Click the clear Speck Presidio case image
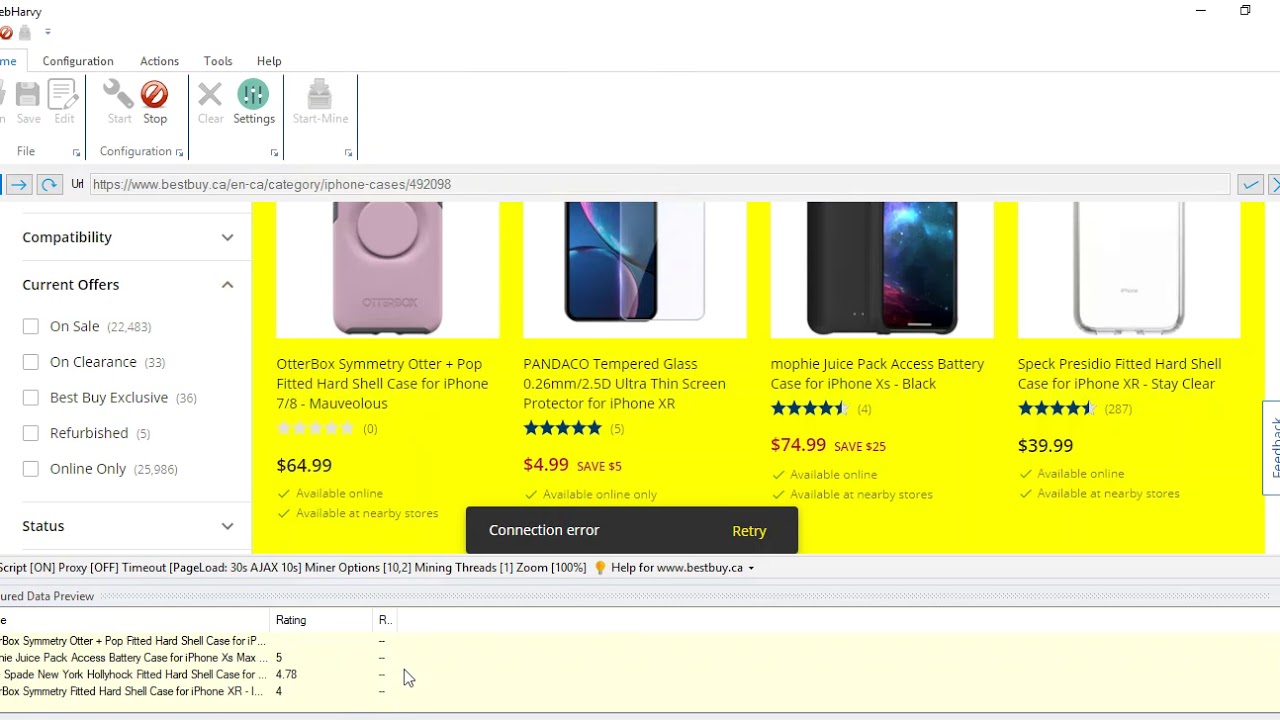The width and height of the screenshot is (1280, 720). coord(1129,268)
